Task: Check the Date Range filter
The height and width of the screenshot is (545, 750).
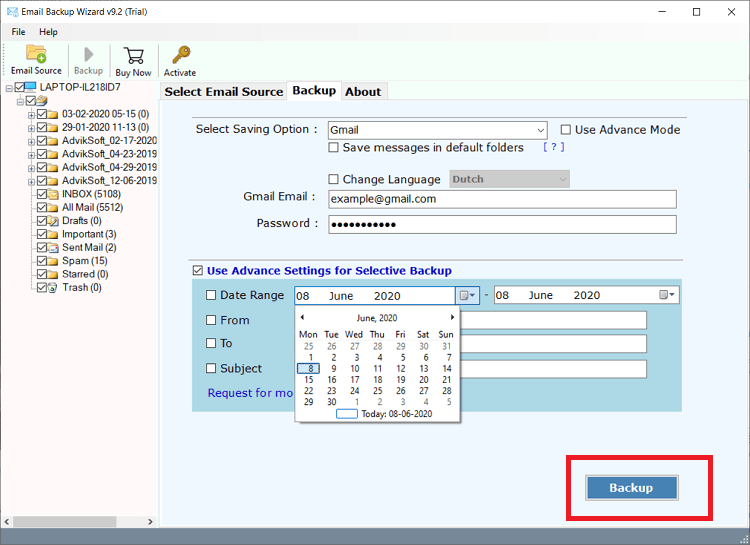Action: [x=211, y=295]
